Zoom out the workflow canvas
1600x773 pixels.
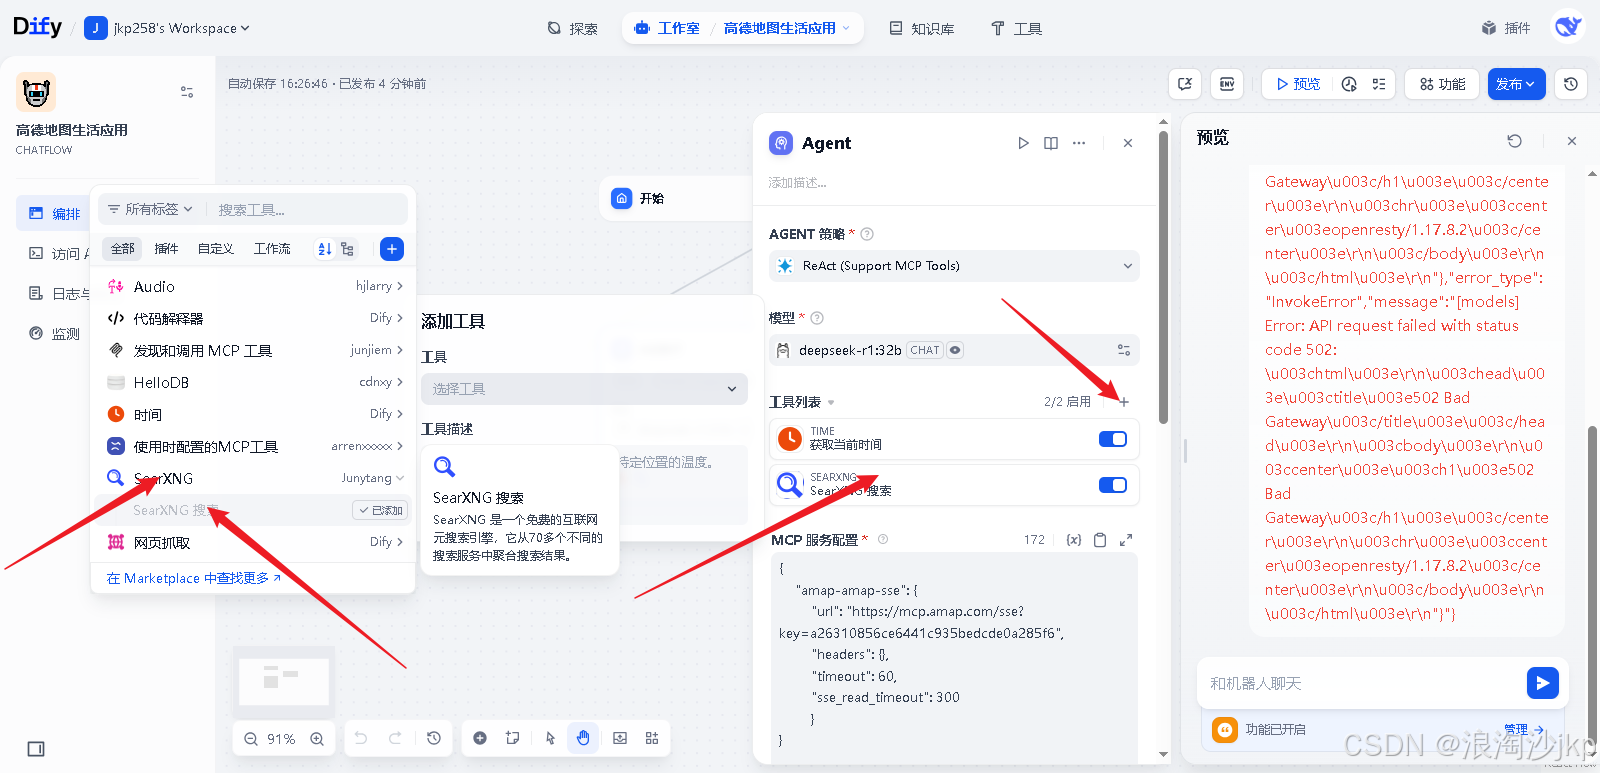click(251, 739)
